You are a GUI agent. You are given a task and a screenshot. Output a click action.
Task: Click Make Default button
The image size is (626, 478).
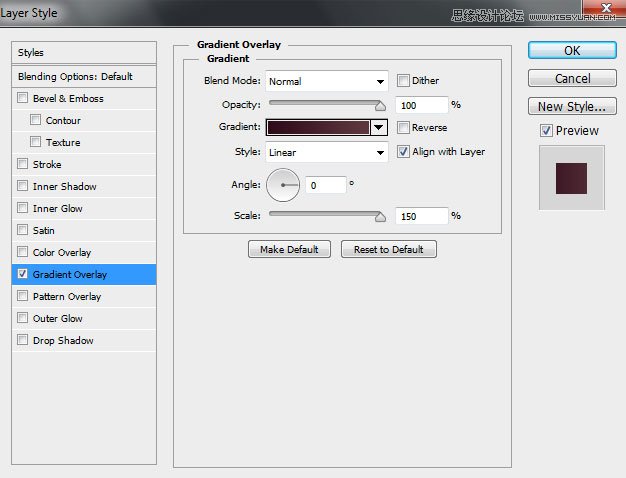coord(289,249)
